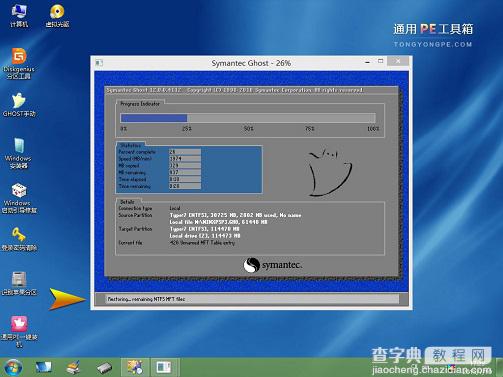Click the 50% mark under progress bar

tap(248, 129)
